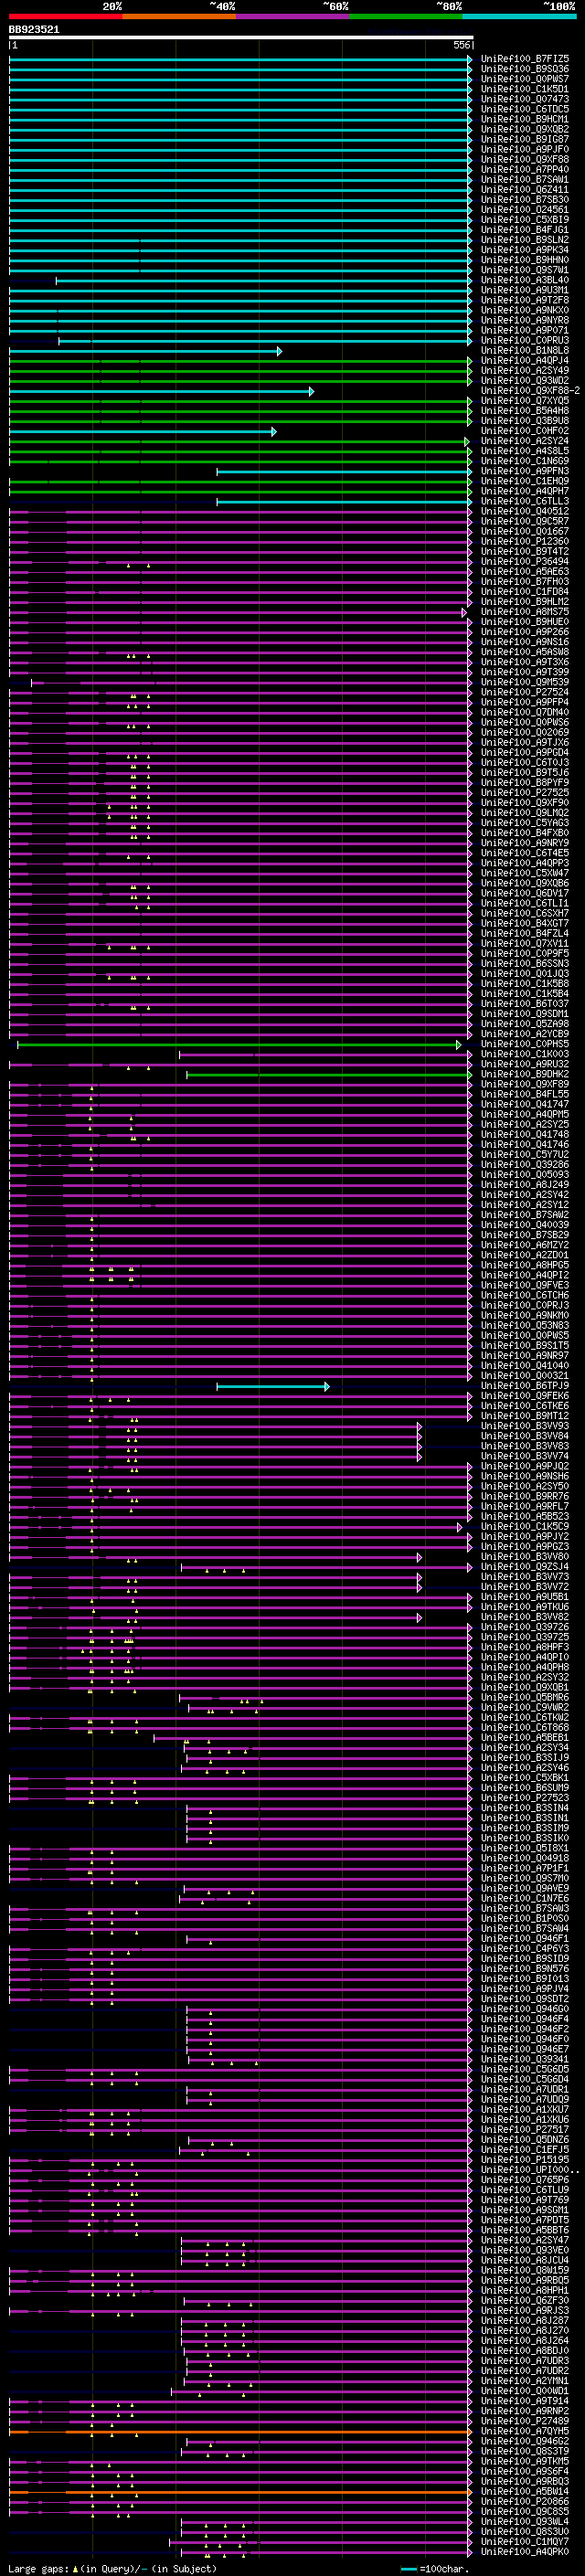The width and height of the screenshot is (585, 2576).
Task: Click the orange ~40% identity legend segment
Action: [x=180, y=16]
